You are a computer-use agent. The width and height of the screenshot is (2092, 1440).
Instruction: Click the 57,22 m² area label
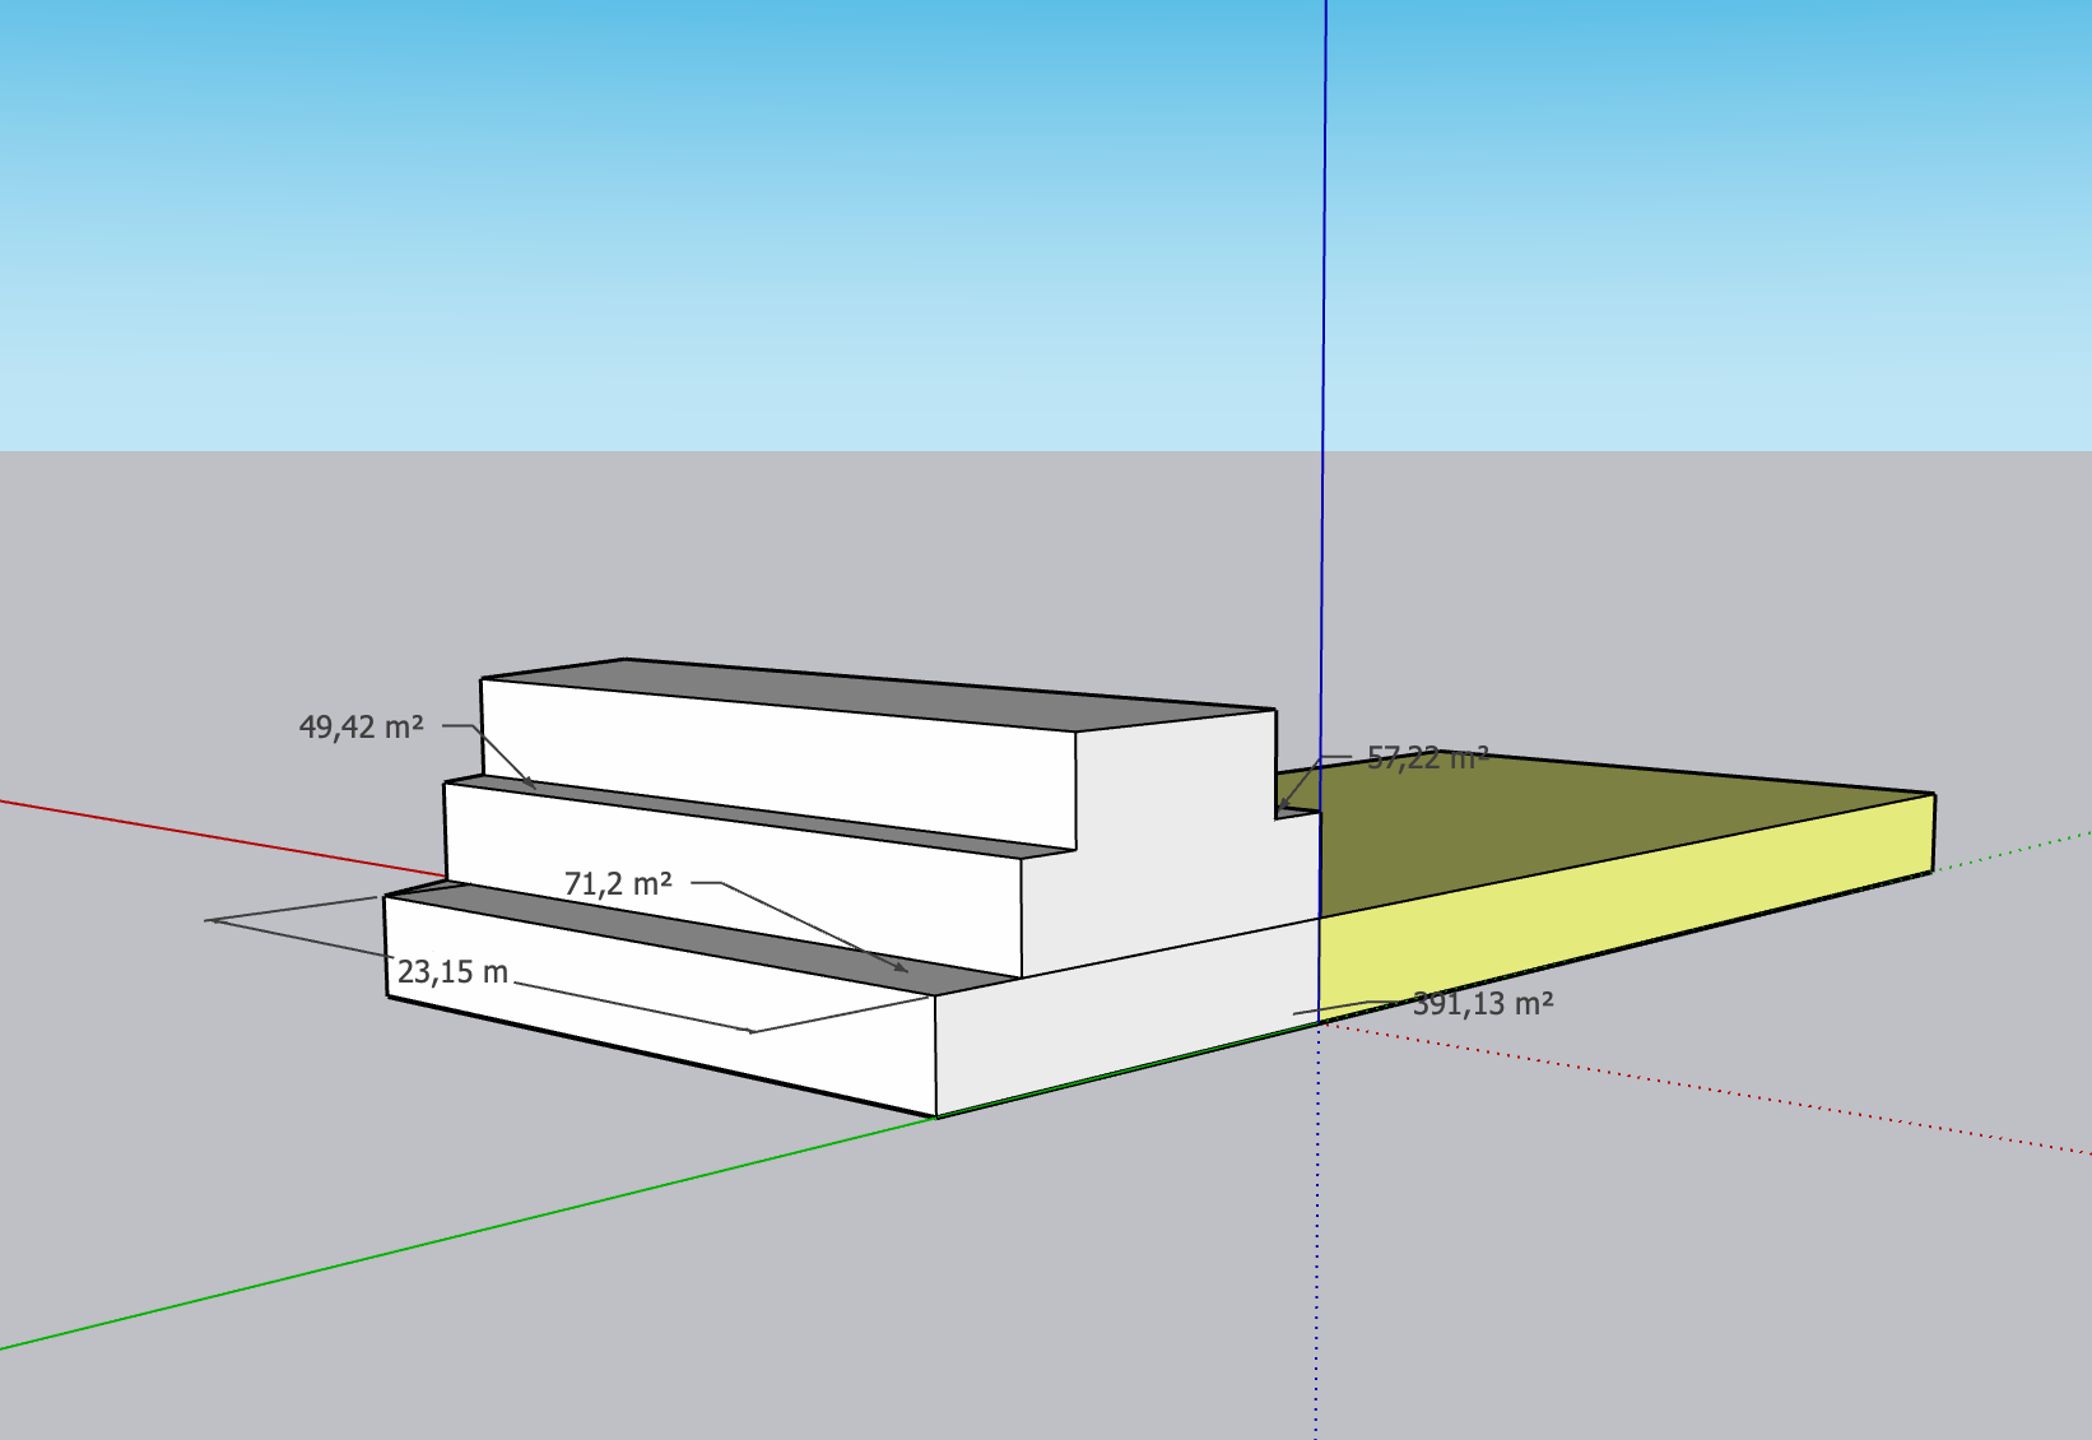(1428, 758)
